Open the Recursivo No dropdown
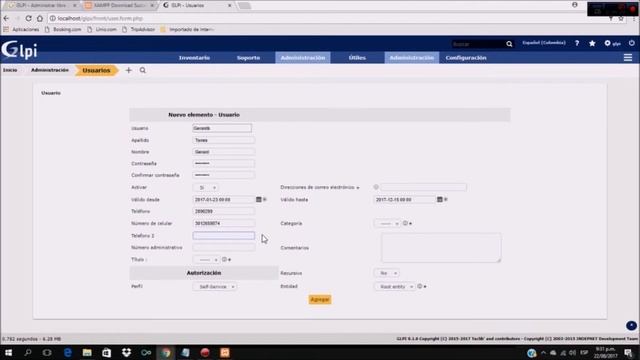Image resolution: width=640 pixels, height=360 pixels. click(387, 273)
